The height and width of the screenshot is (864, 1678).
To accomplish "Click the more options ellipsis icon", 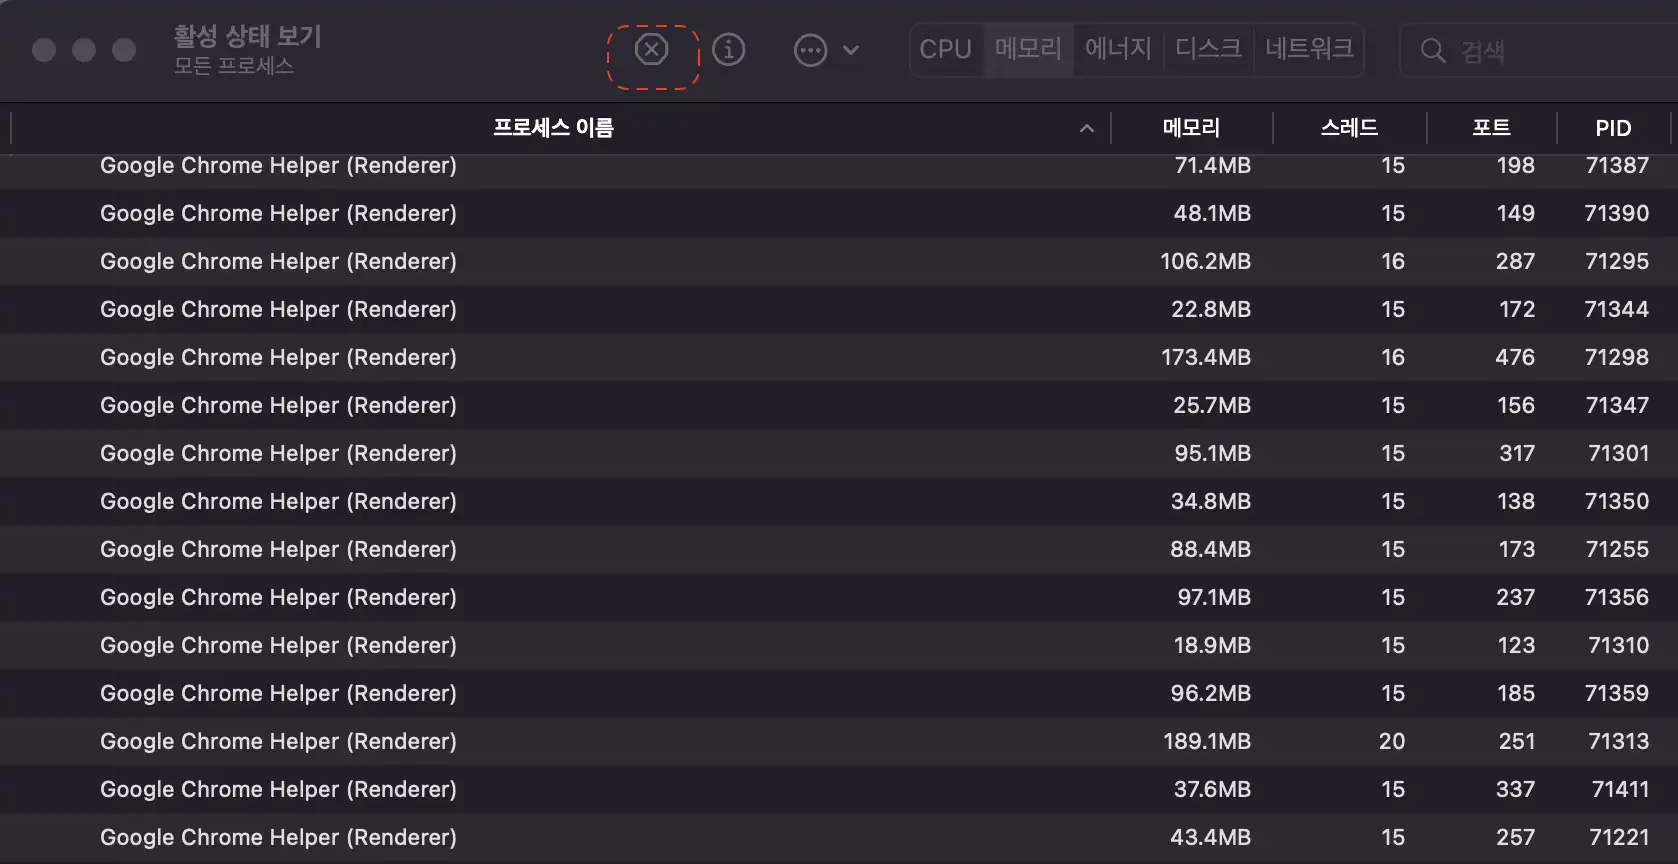I will click(x=812, y=50).
